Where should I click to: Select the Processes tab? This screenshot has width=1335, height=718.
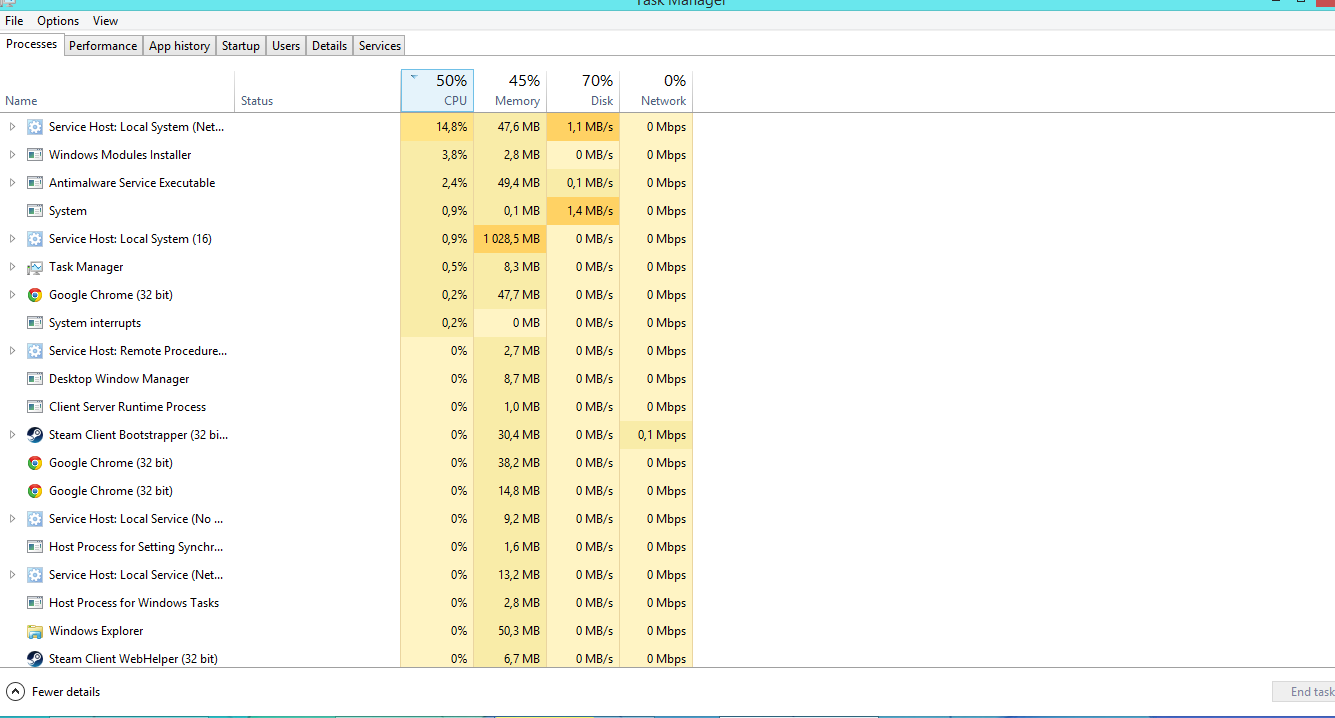point(32,44)
